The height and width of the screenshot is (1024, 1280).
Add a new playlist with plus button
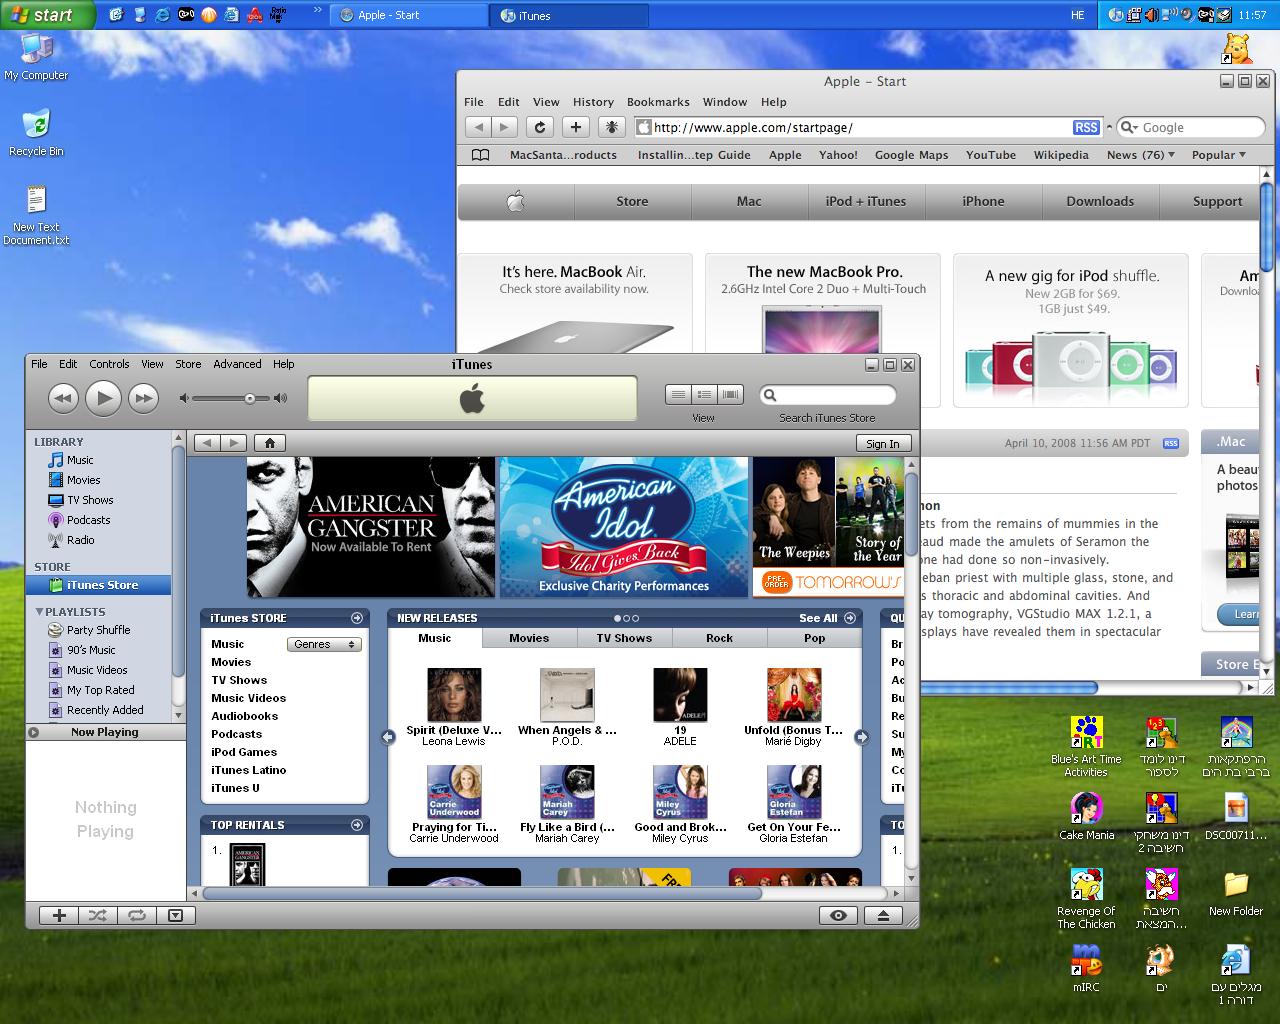[59, 915]
